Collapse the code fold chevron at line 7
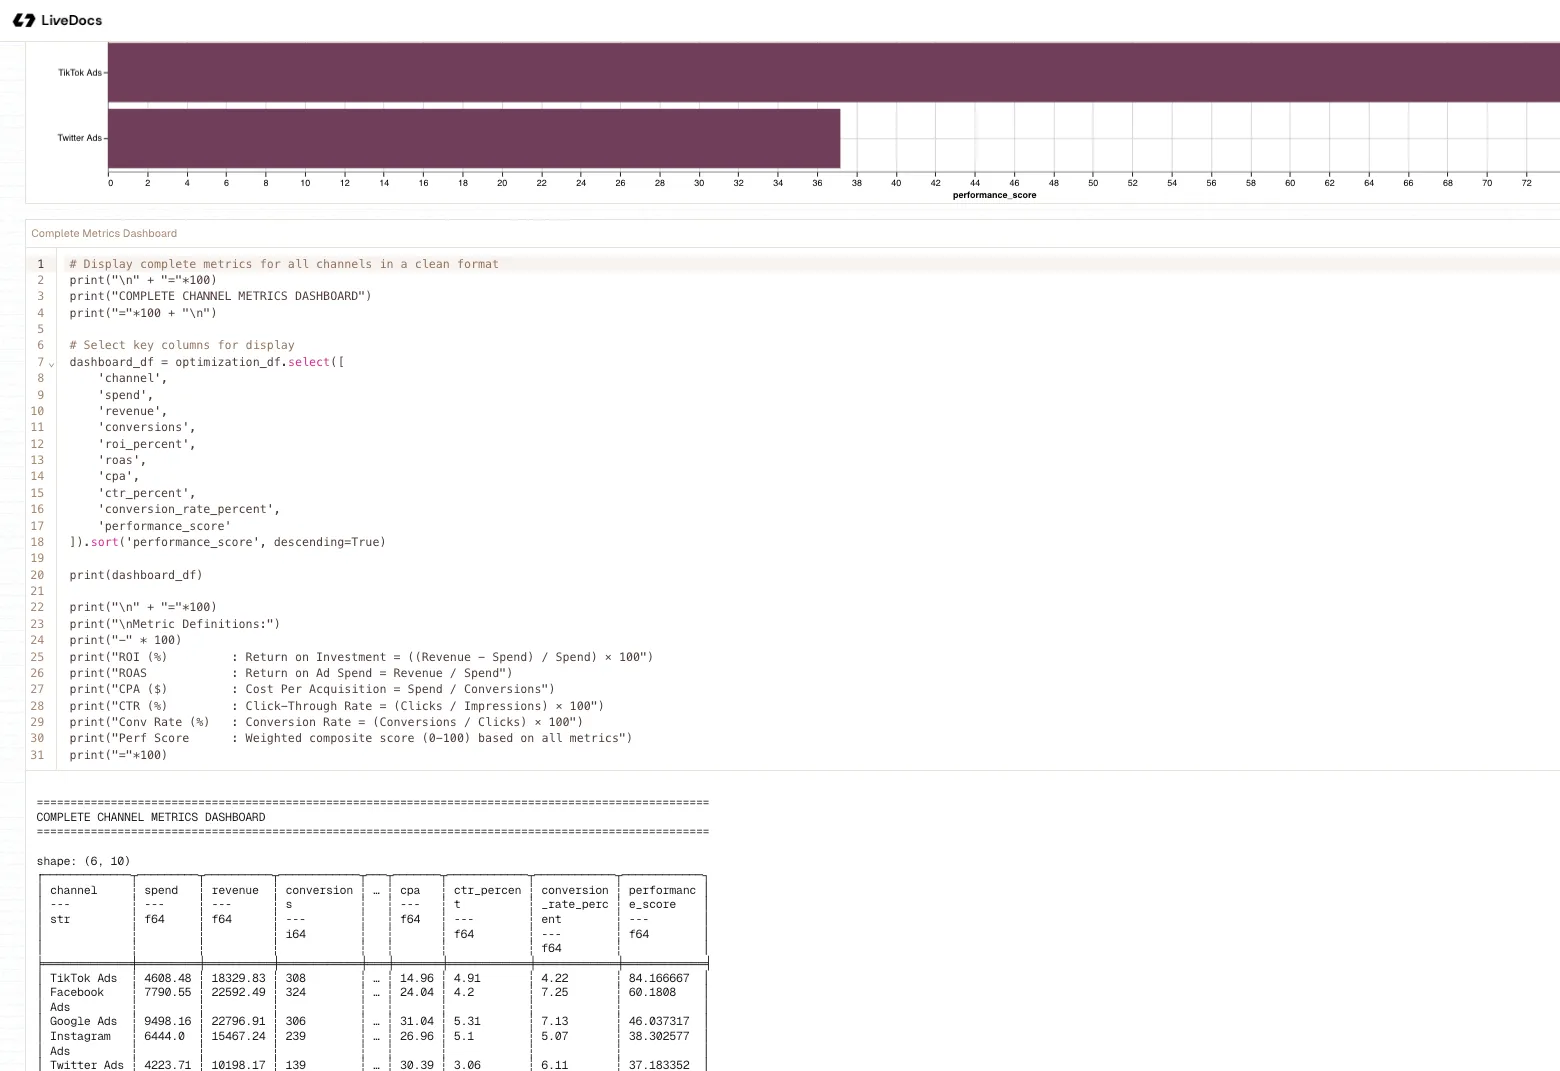The height and width of the screenshot is (1071, 1560). click(x=51, y=363)
